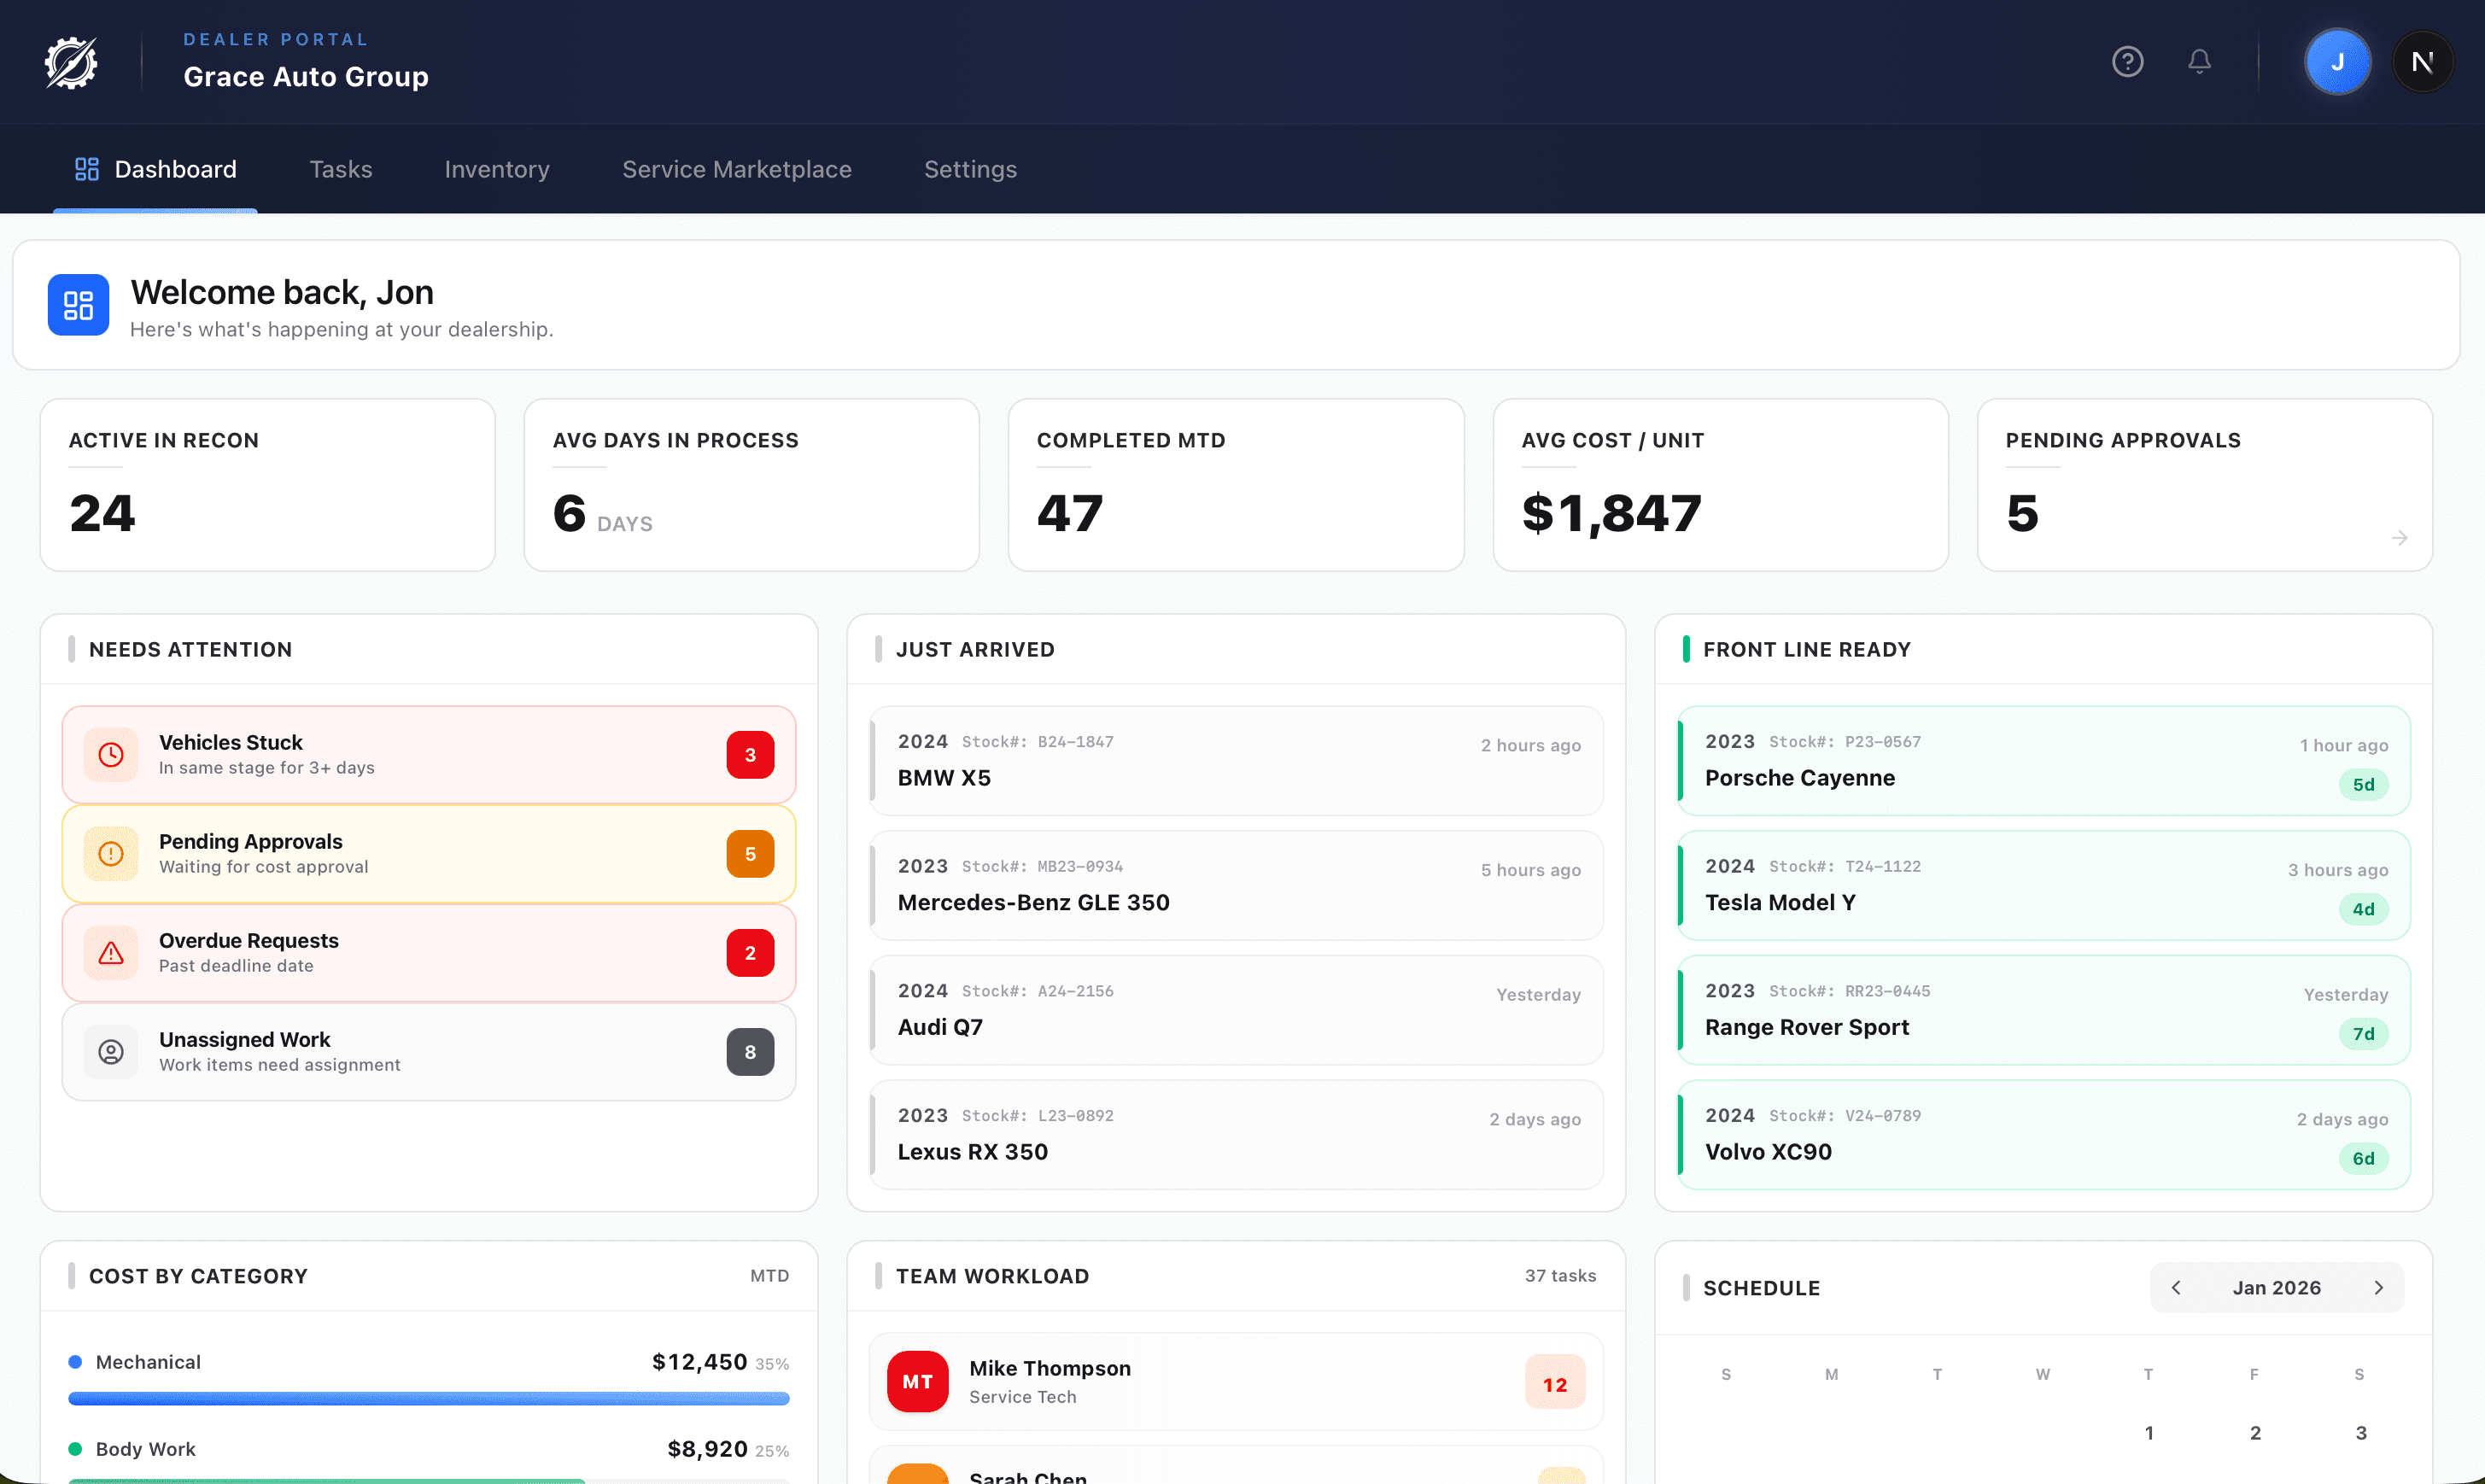The image size is (2485, 1484).
Task: Open the Tasks tab
Action: pyautogui.click(x=341, y=169)
